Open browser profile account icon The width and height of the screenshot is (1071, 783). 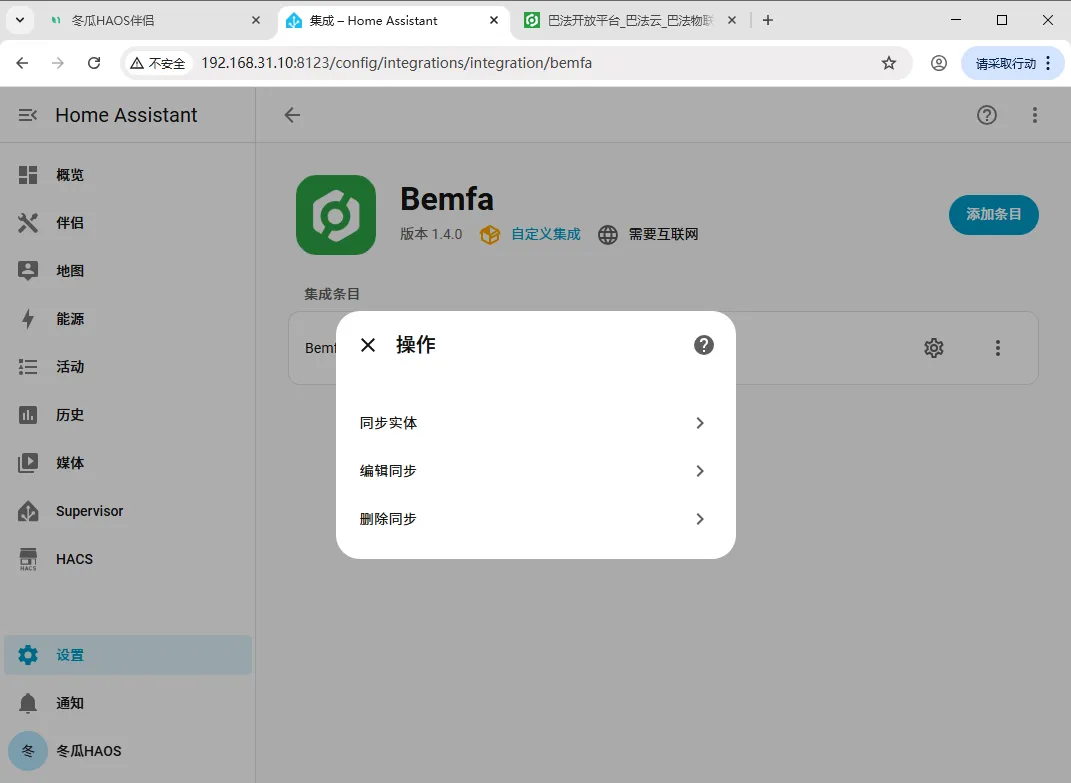938,63
